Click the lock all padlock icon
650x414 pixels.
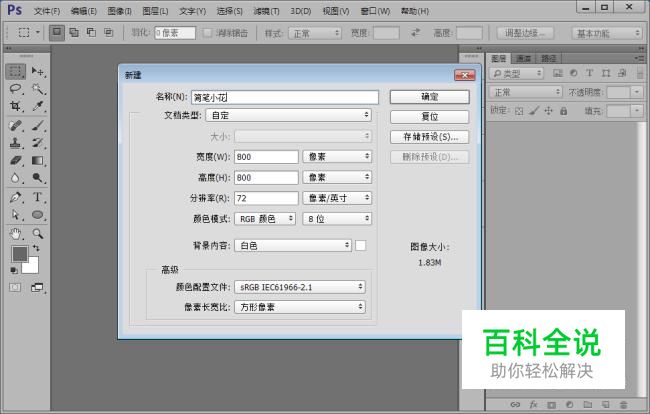563,111
